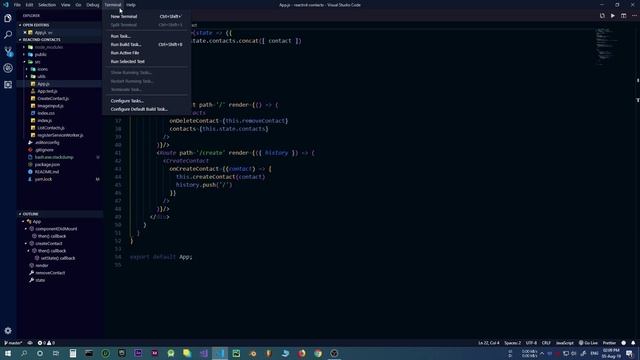The image size is (640, 360).
Task: Click the Run play icon in editor toolbar
Action: (x=613, y=16)
